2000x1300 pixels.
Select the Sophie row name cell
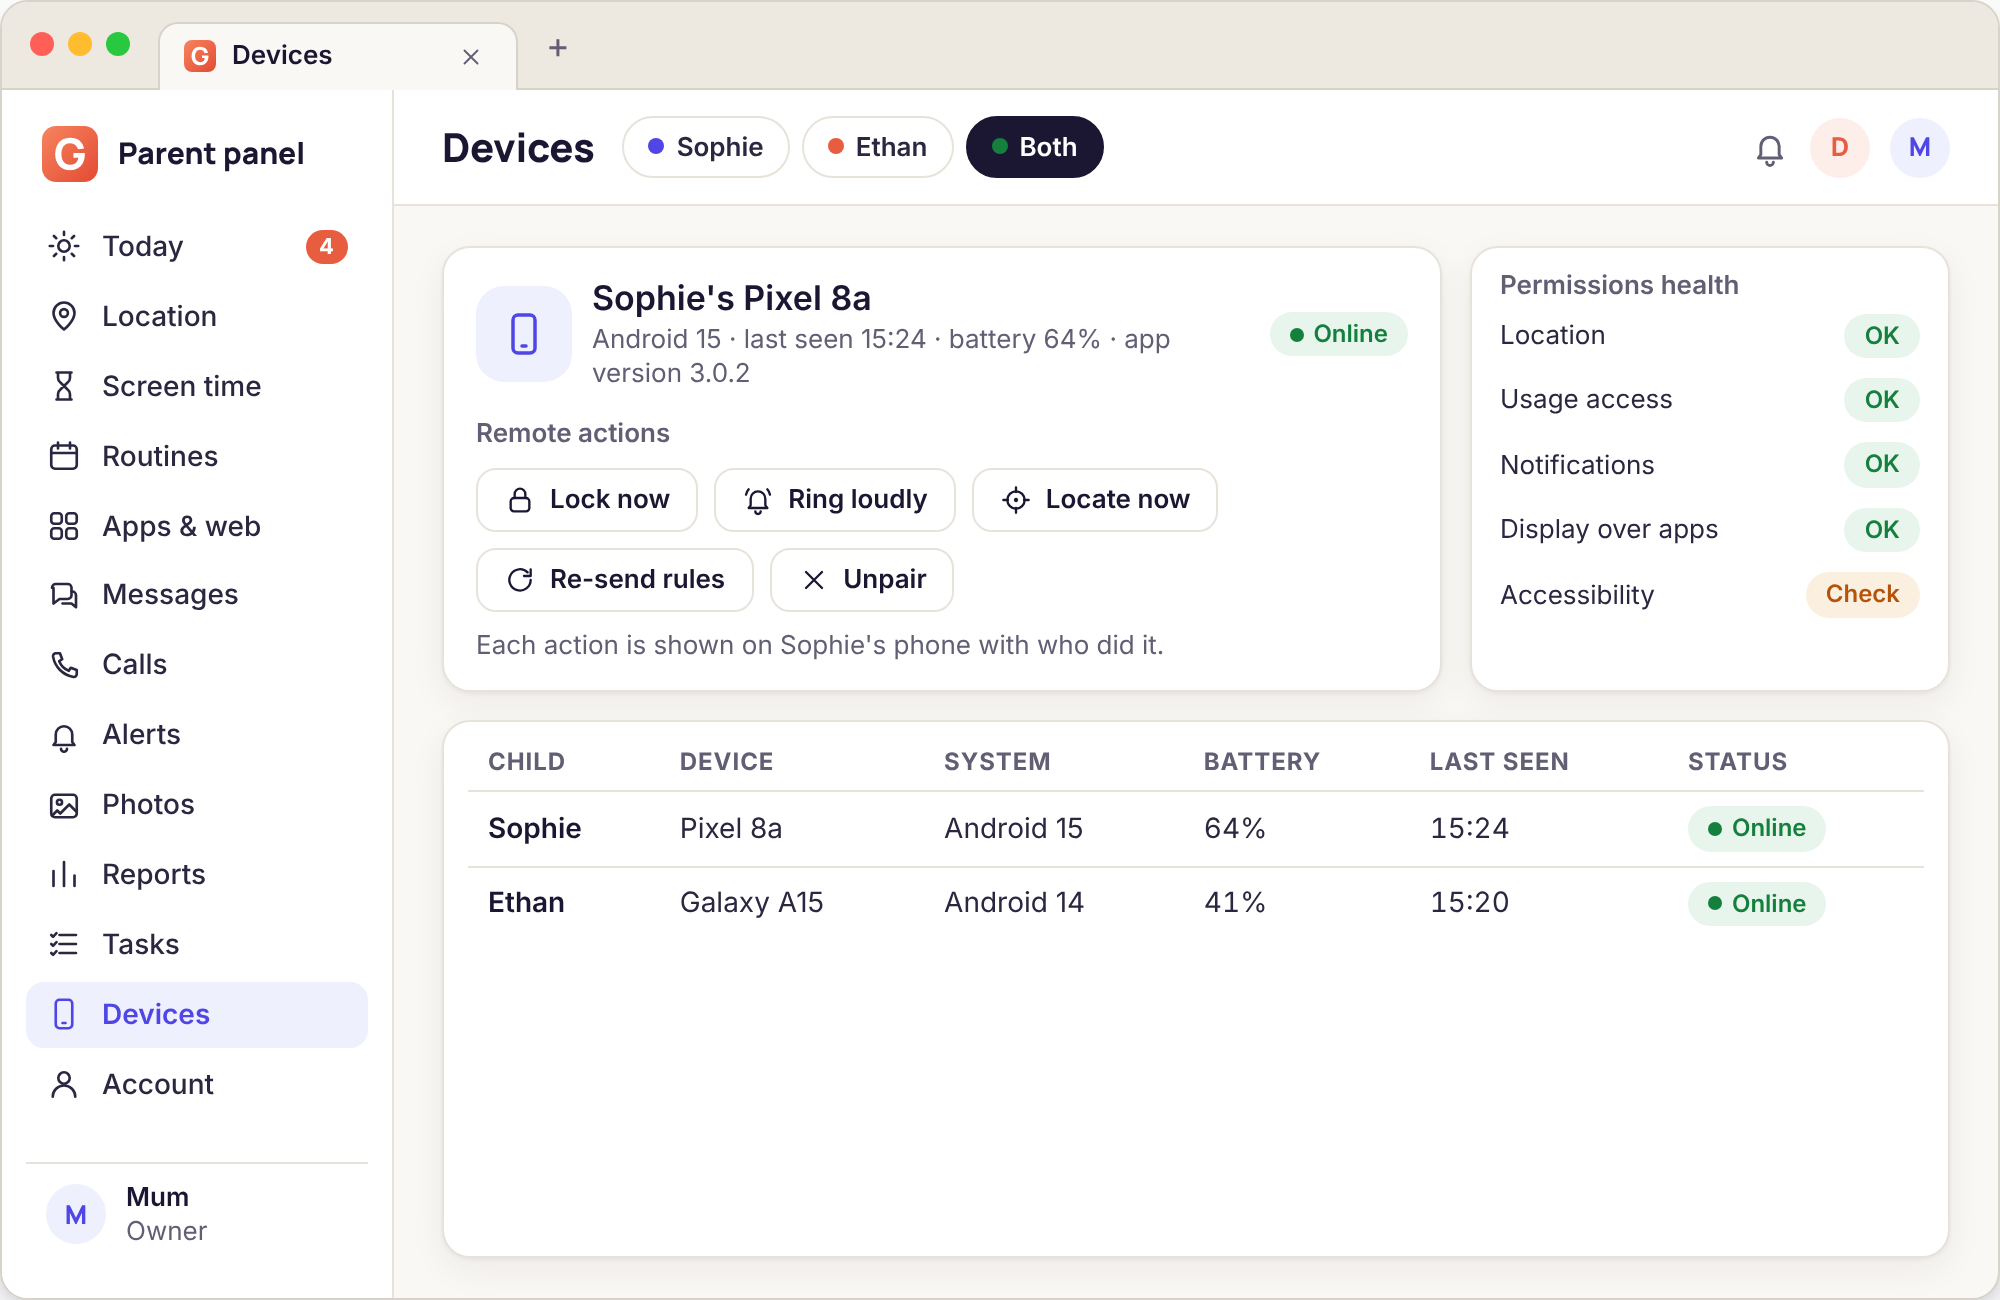point(535,829)
